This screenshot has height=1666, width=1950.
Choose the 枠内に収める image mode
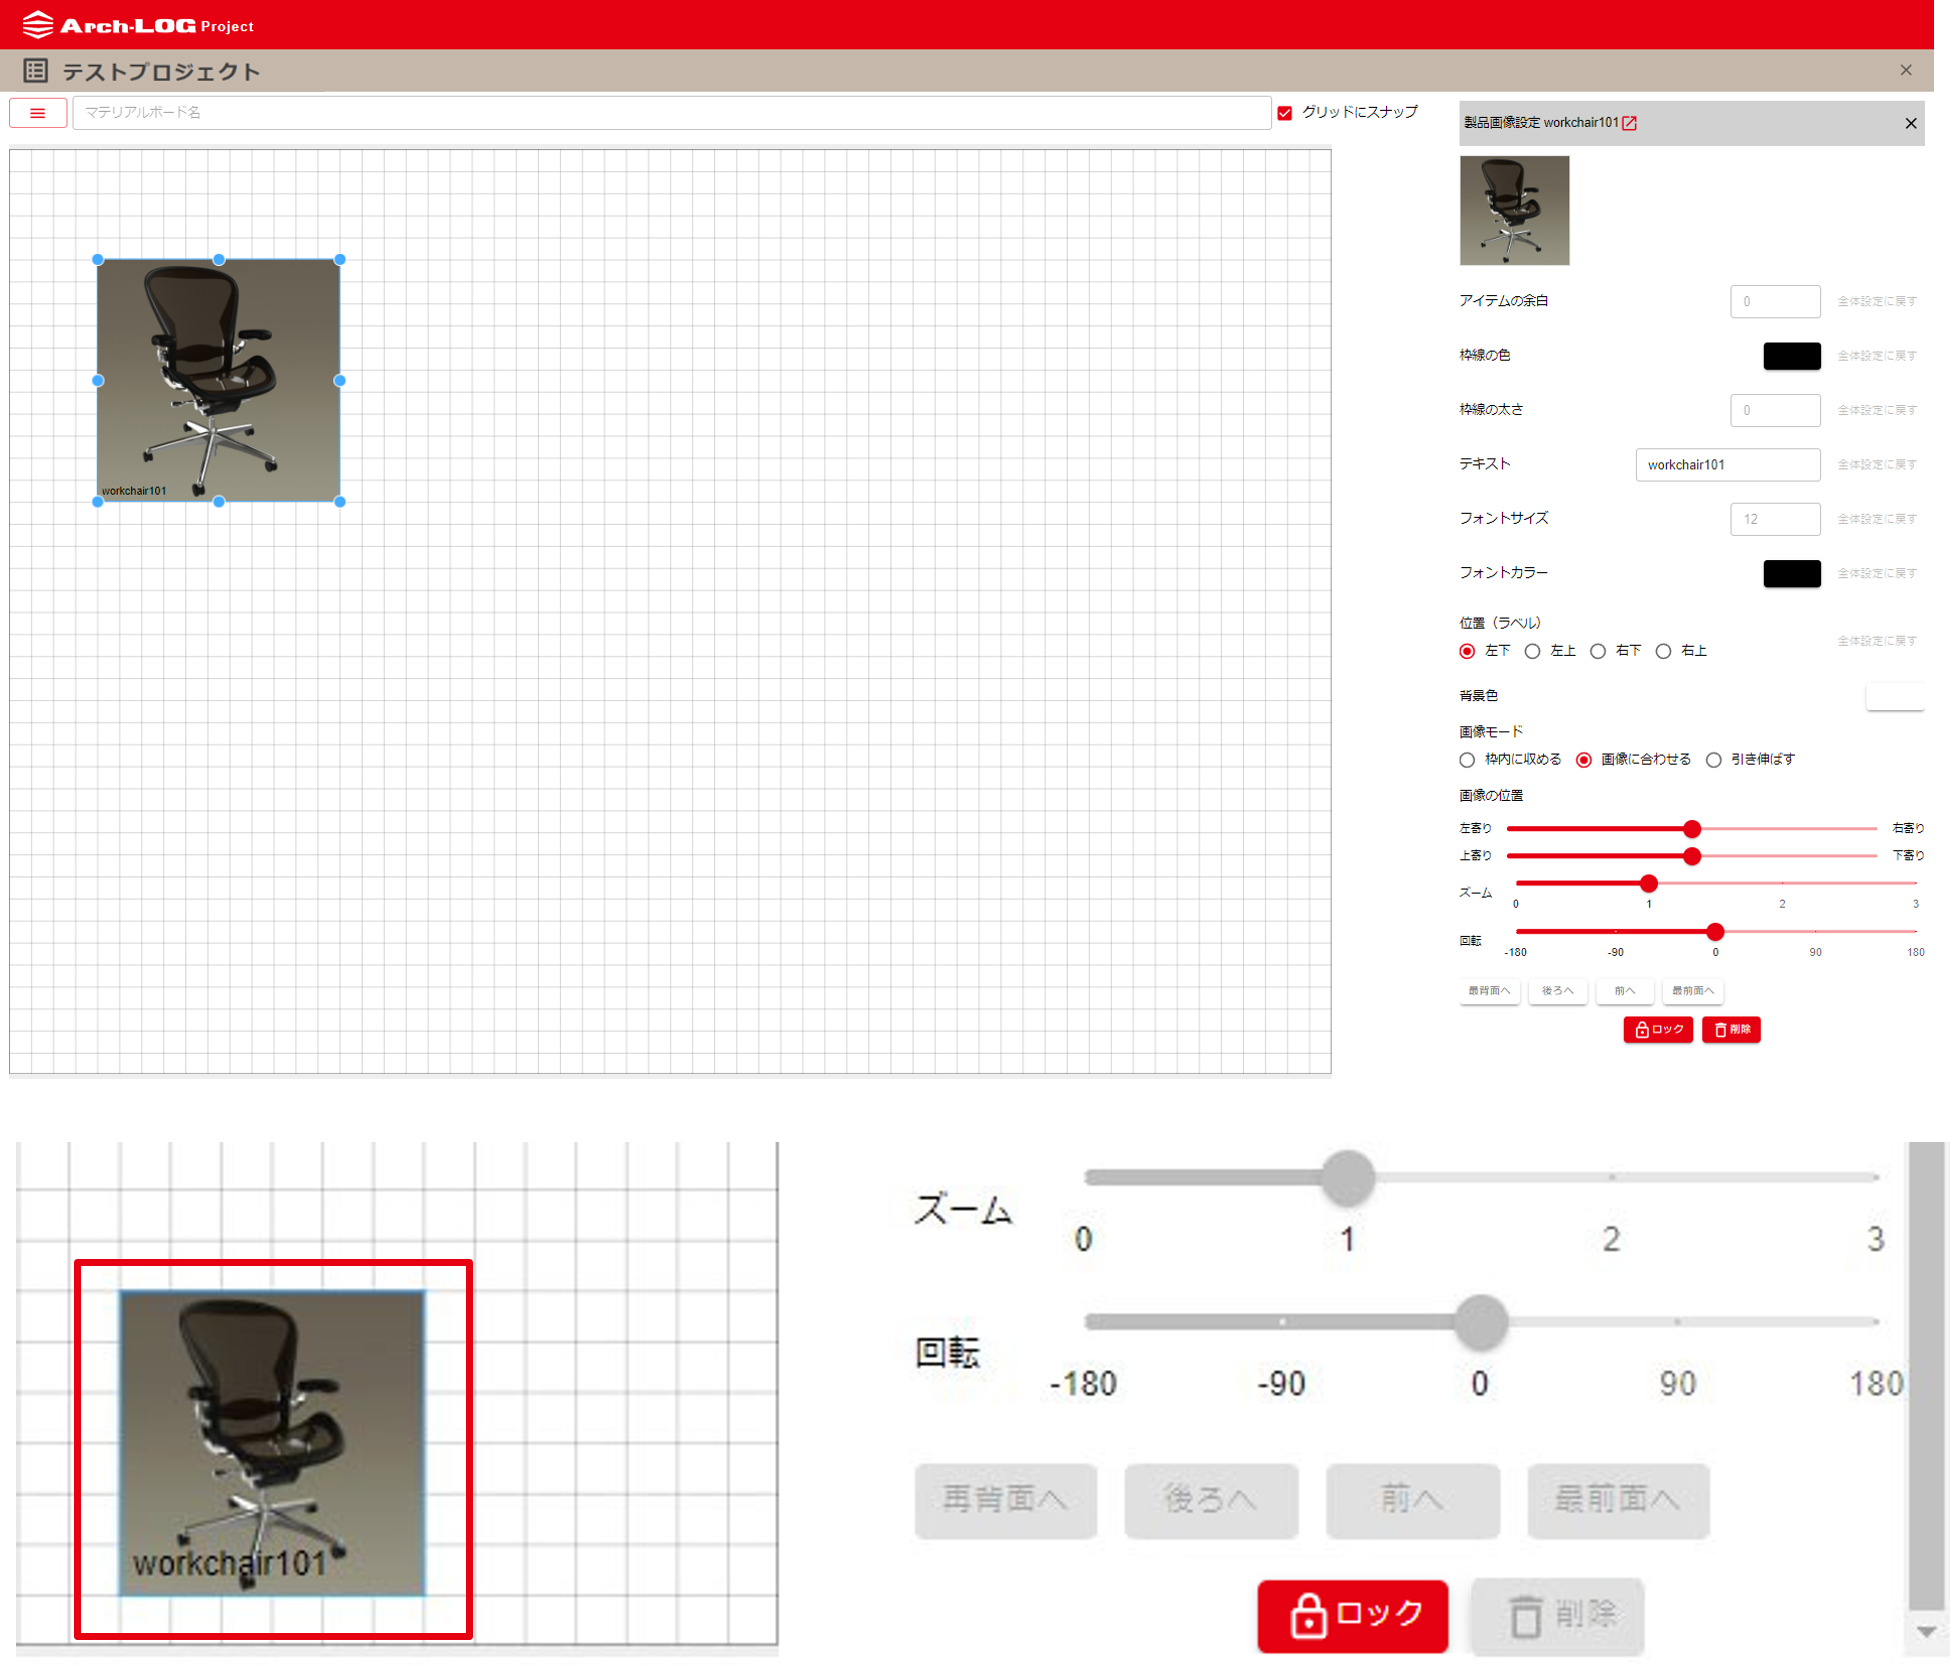pyautogui.click(x=1467, y=760)
